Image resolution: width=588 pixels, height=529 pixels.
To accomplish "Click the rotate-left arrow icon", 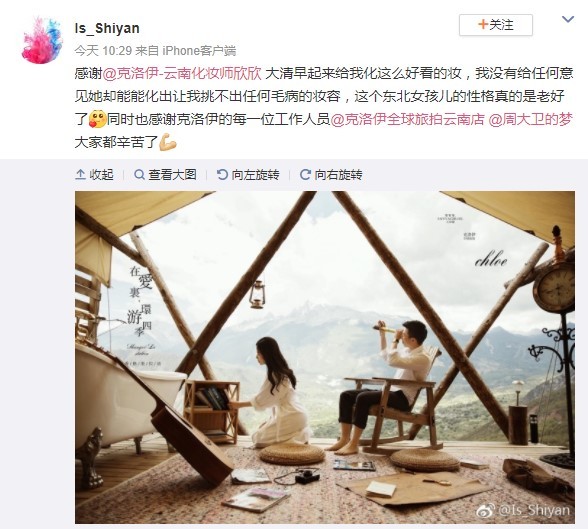I will tap(222, 174).
